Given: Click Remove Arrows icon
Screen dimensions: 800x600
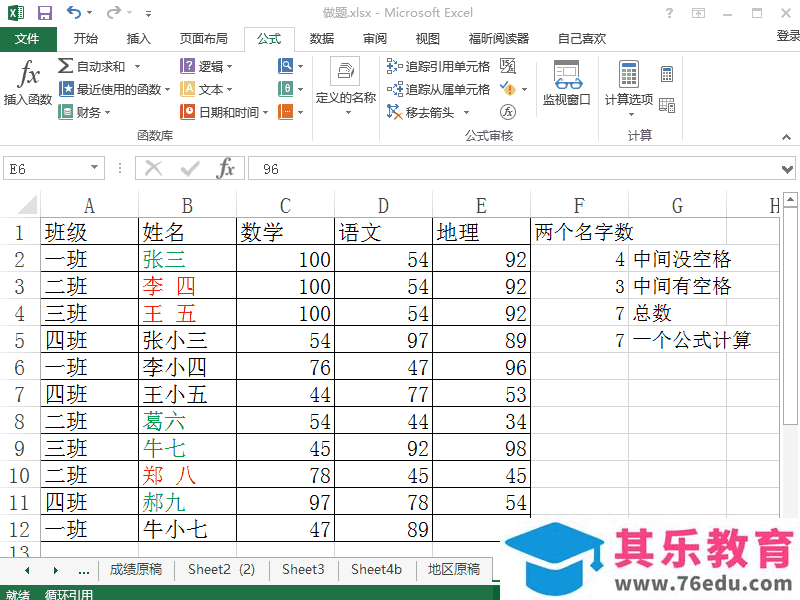Looking at the screenshot, I should pyautogui.click(x=394, y=112).
